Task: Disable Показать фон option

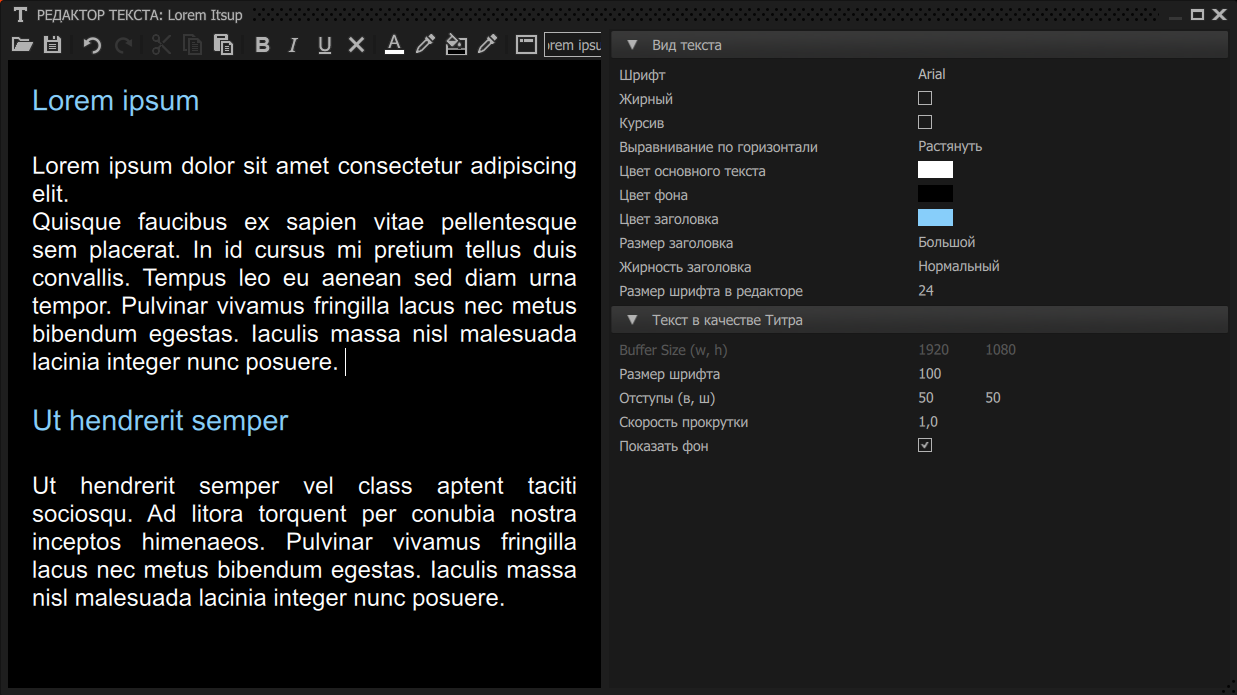Action: click(x=925, y=445)
